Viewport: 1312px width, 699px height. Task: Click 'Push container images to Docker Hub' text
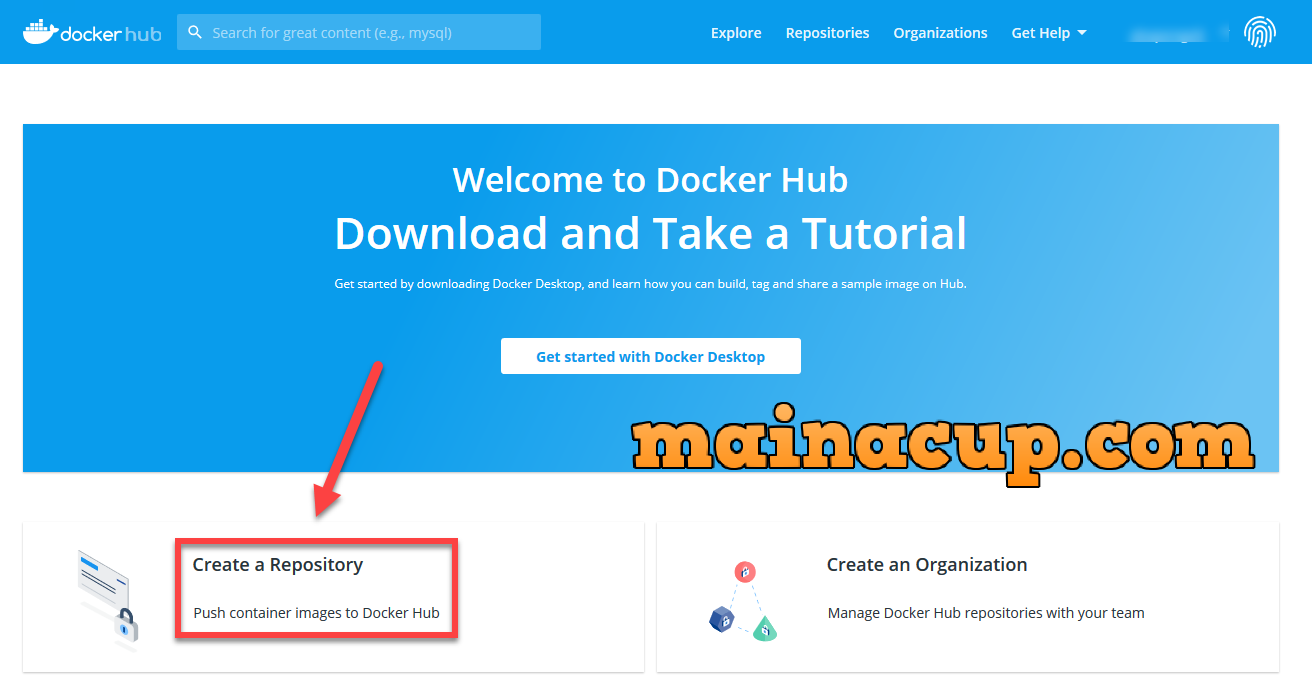pyautogui.click(x=316, y=613)
